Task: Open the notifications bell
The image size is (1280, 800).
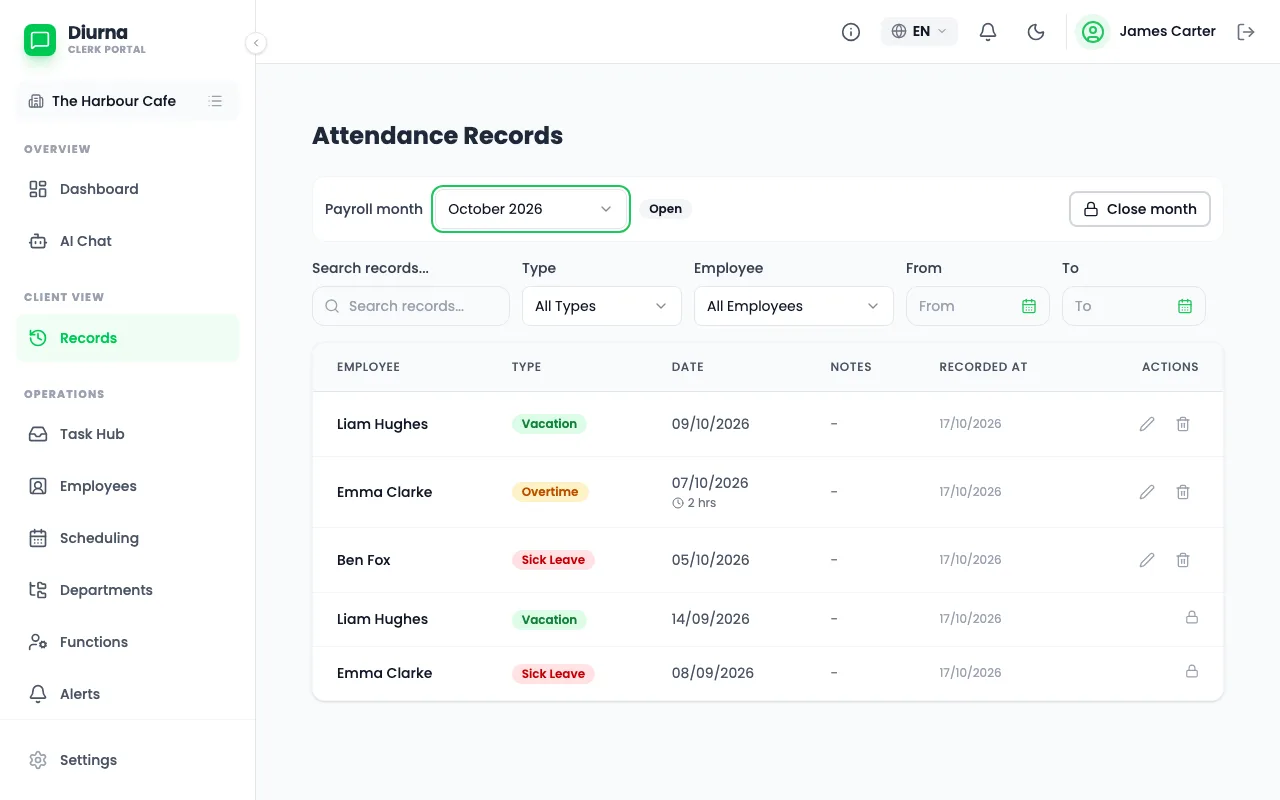Action: point(988,32)
